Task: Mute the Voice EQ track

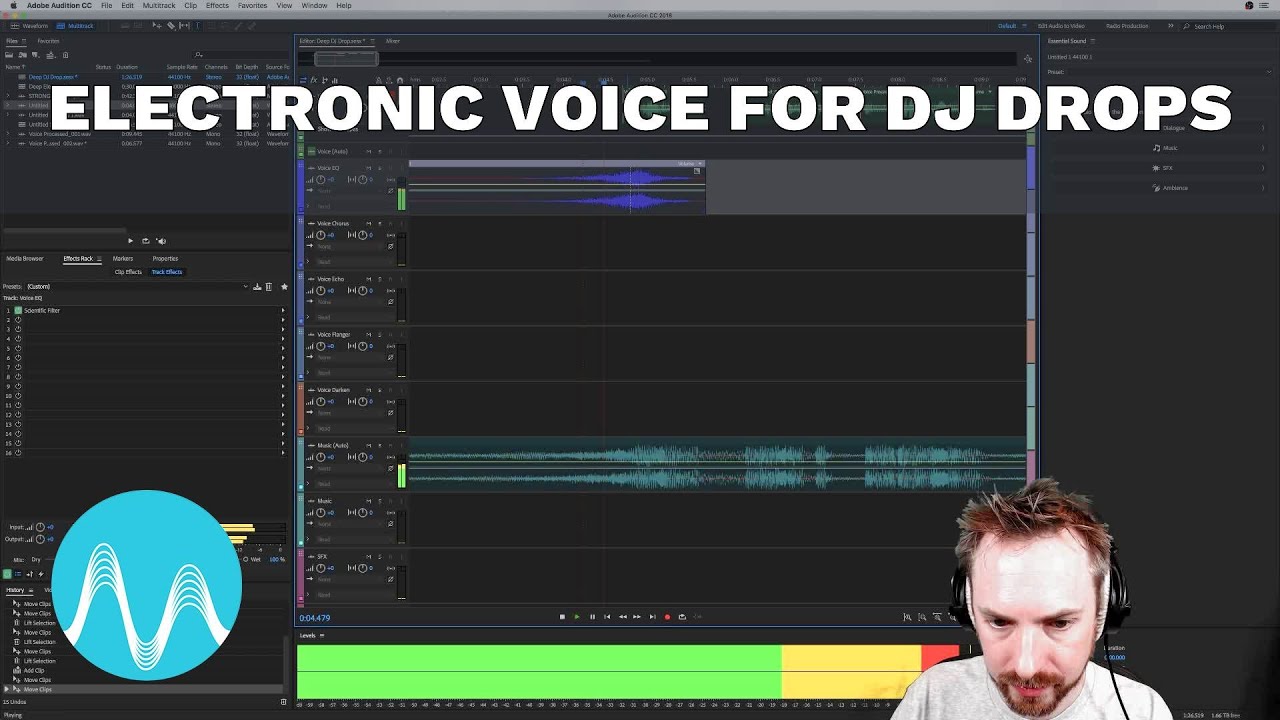Action: click(368, 168)
